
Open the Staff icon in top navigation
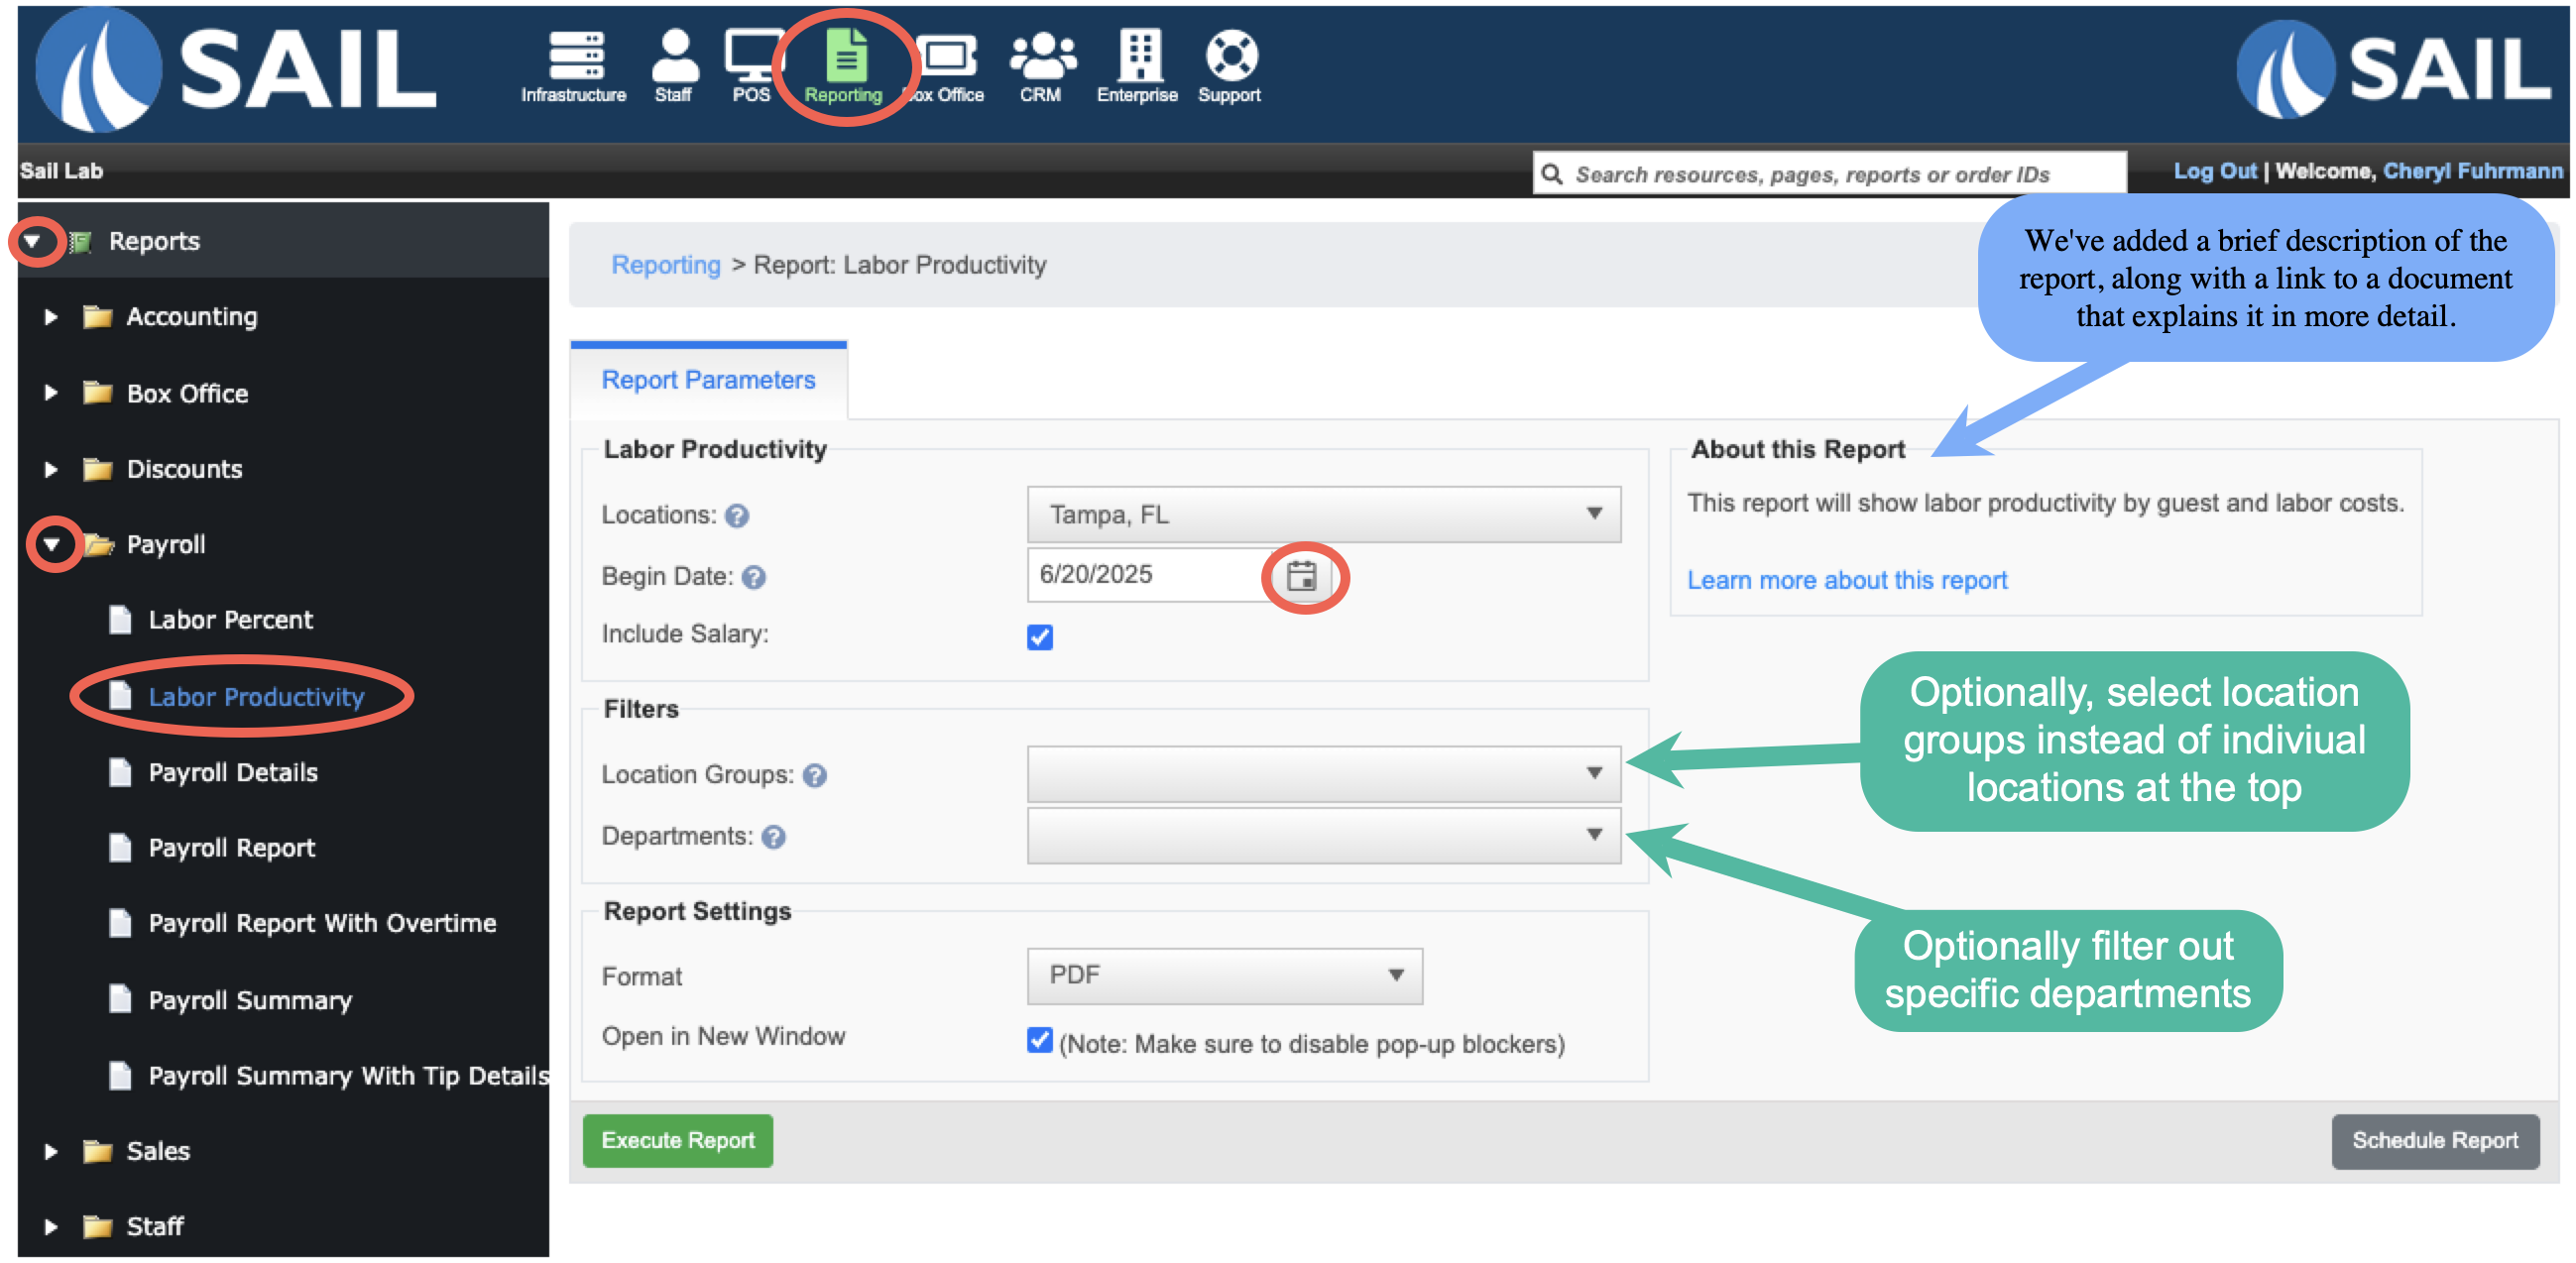(x=675, y=55)
